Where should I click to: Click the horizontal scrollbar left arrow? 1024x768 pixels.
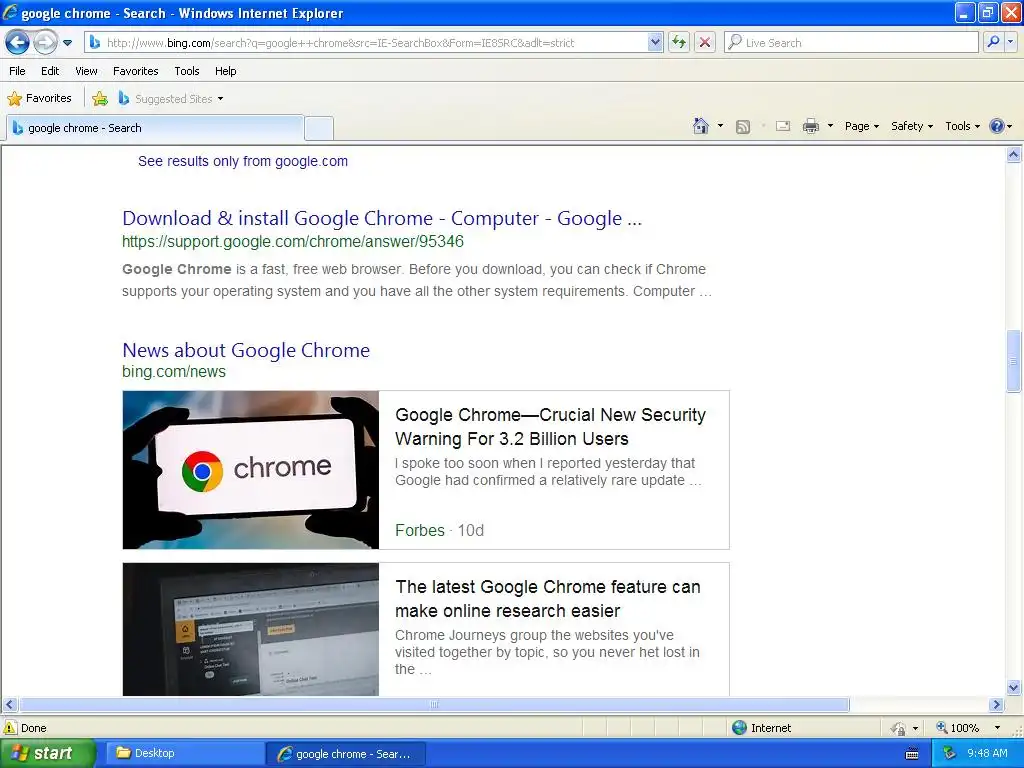coord(9,705)
